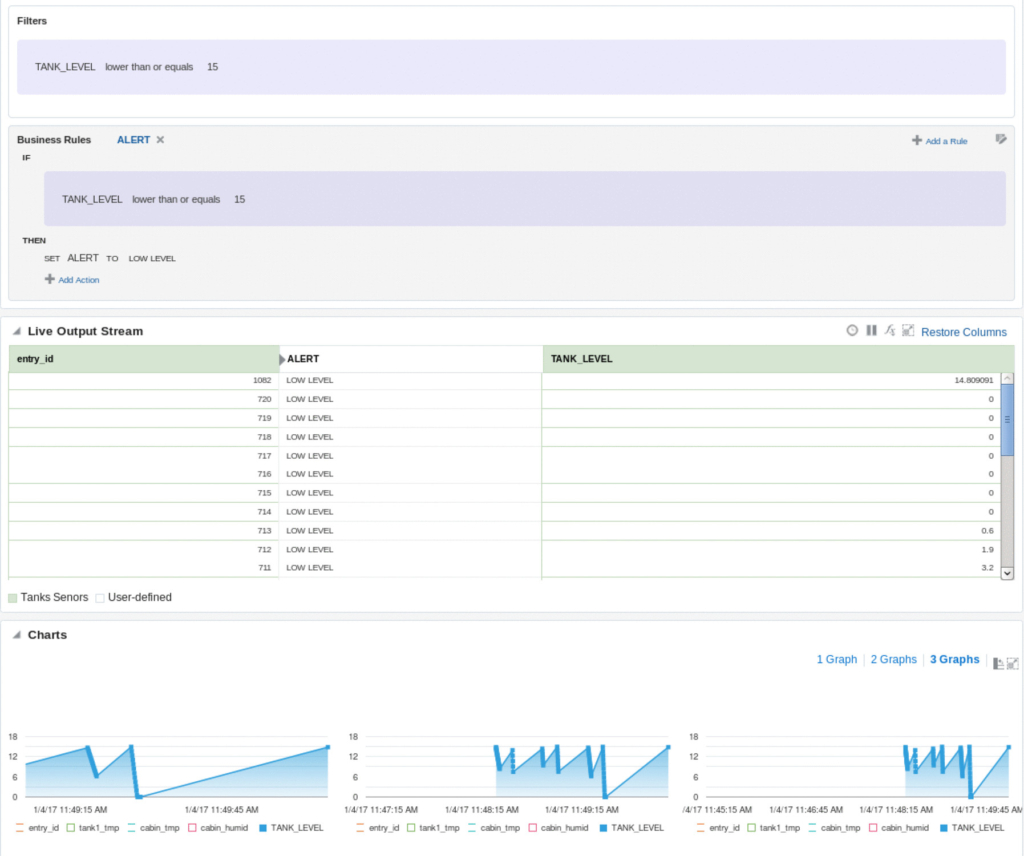Click the plus icon beside Add a Rule
This screenshot has width=1024, height=856.
pyautogui.click(x=917, y=140)
